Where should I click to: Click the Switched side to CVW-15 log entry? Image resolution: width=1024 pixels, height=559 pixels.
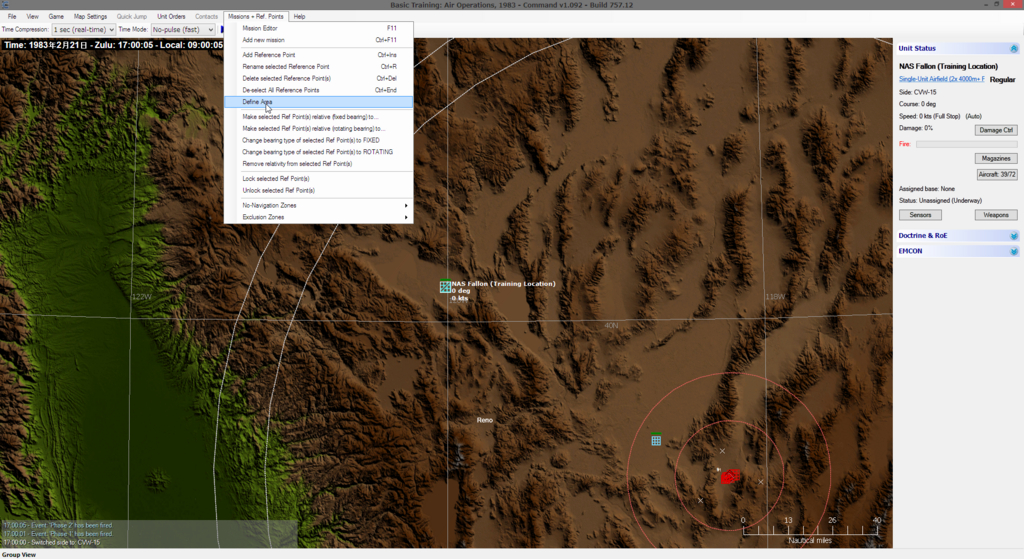pos(52,542)
